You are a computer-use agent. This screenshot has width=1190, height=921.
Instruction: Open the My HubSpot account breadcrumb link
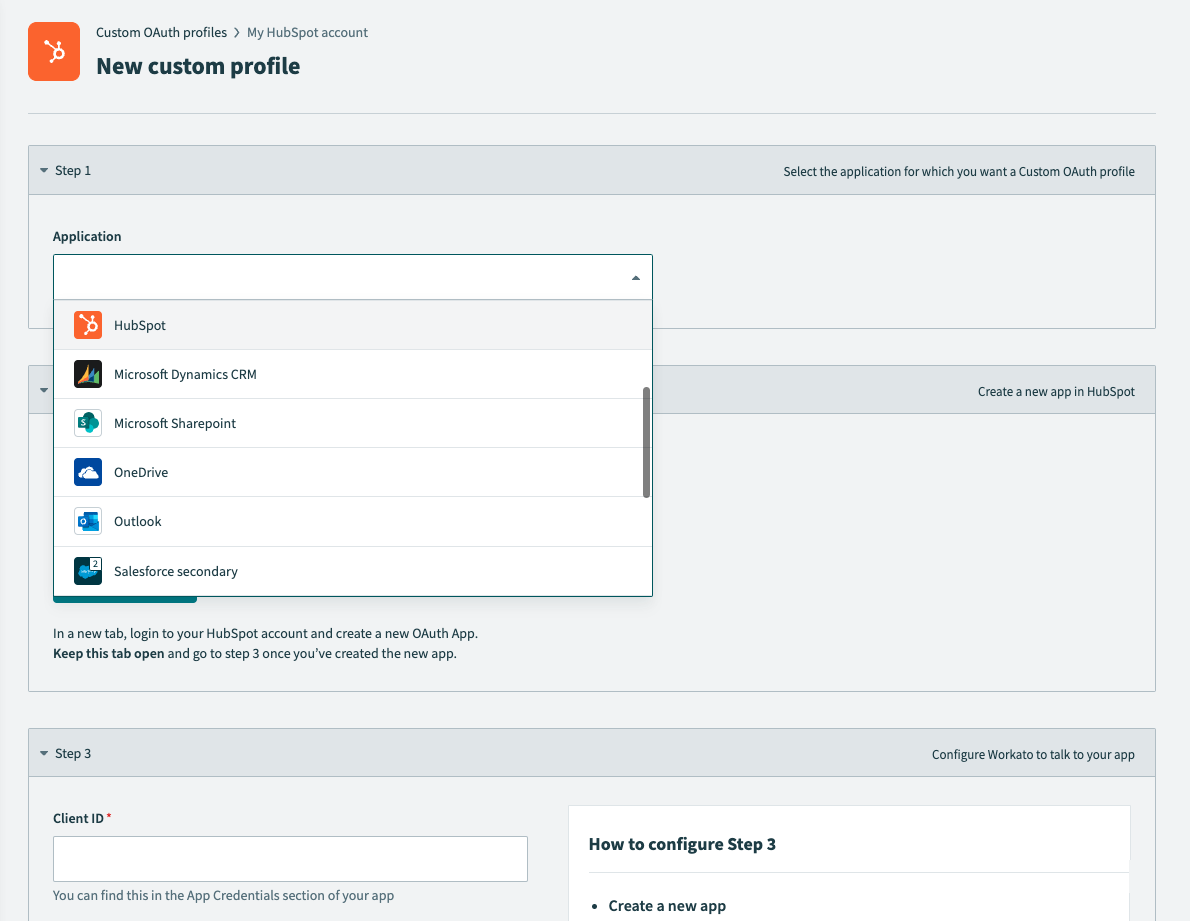click(x=307, y=32)
